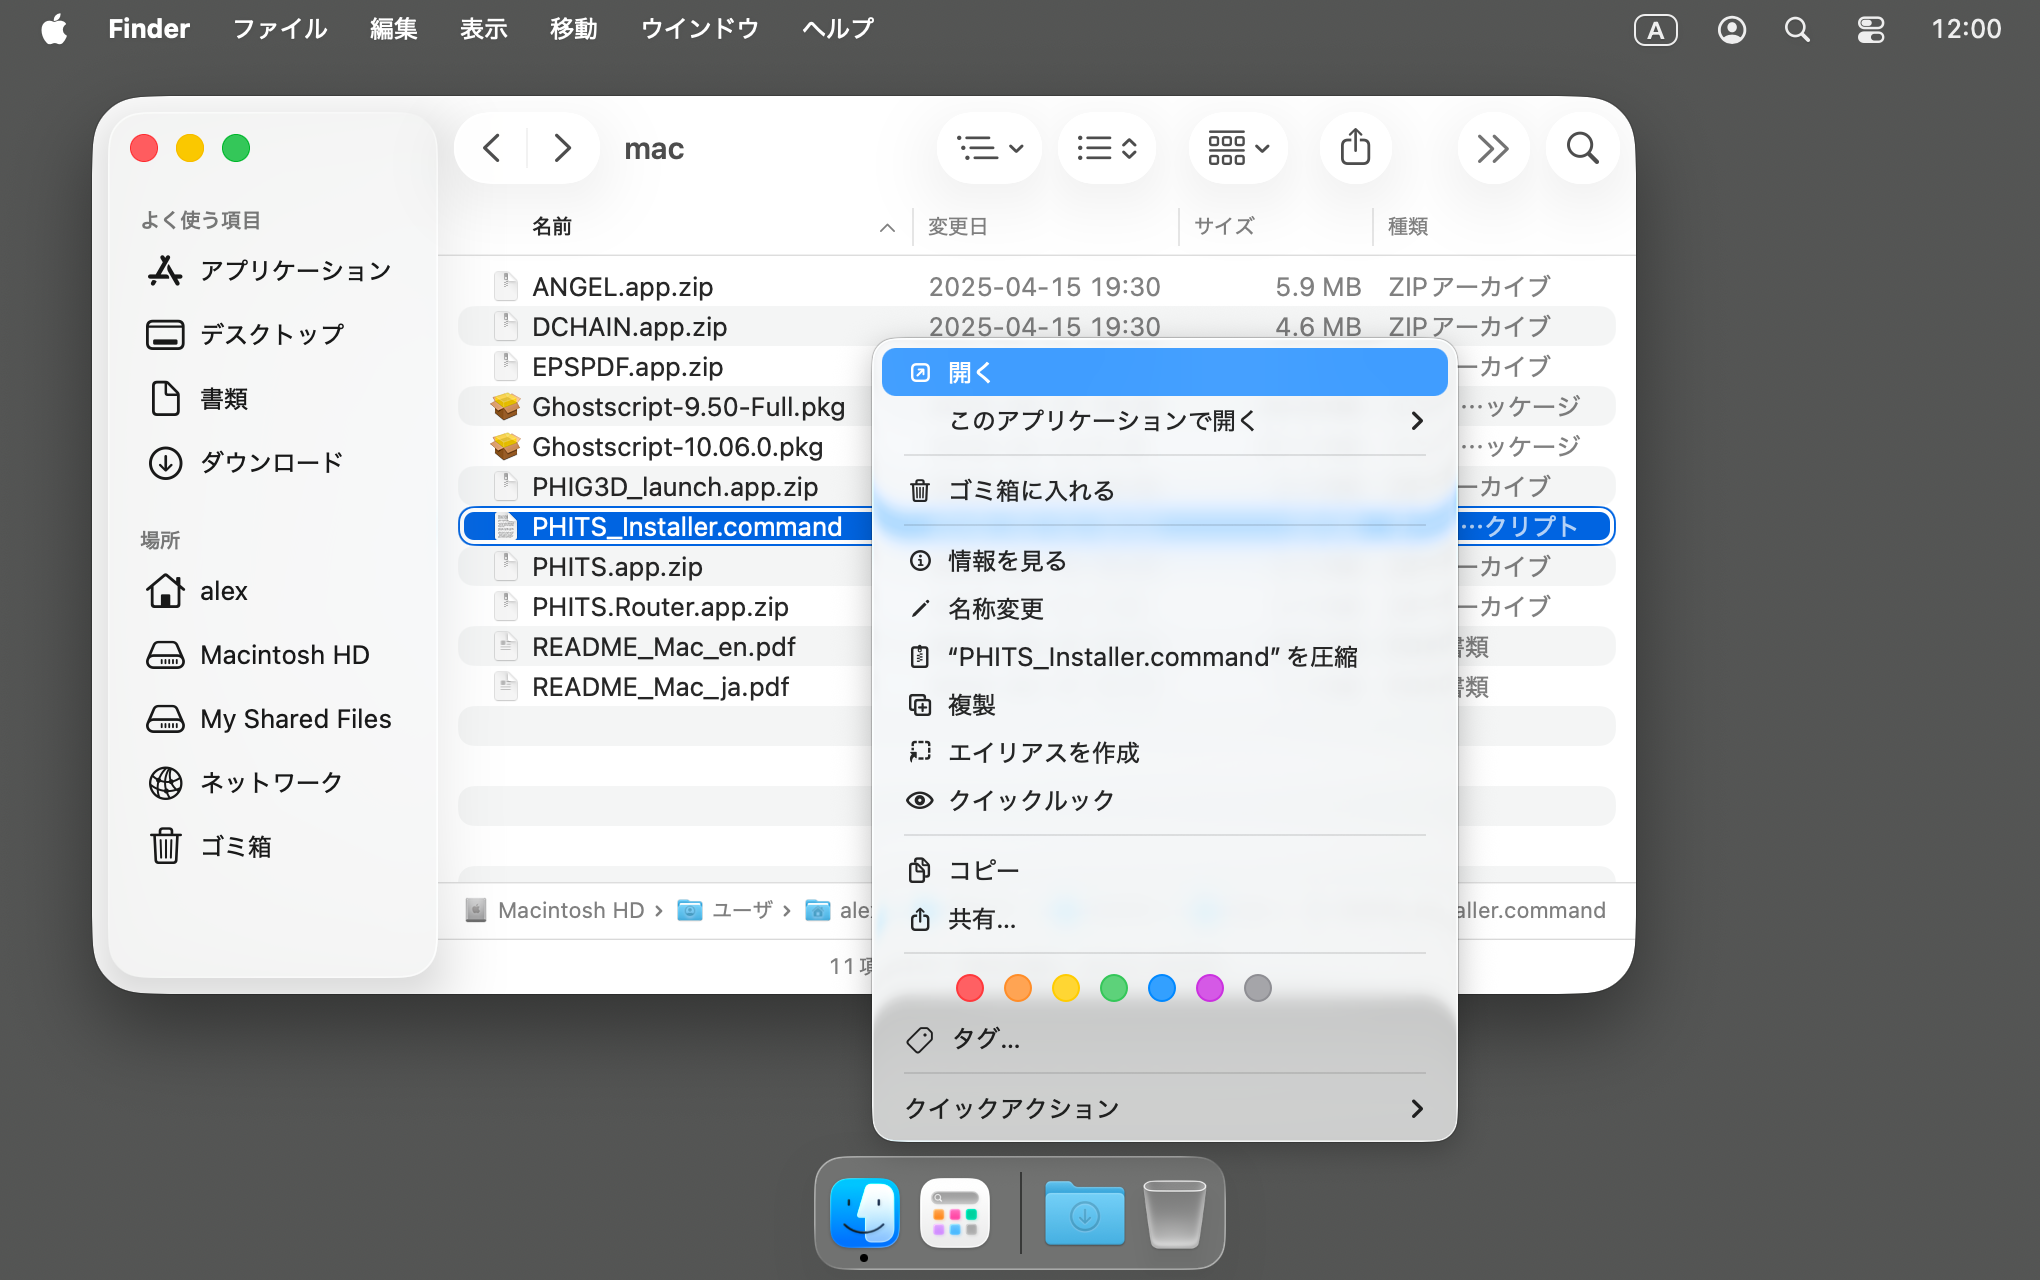Screen dimensions: 2040x1280
Task: Open Control Center in the menu bar
Action: [x=1870, y=29]
